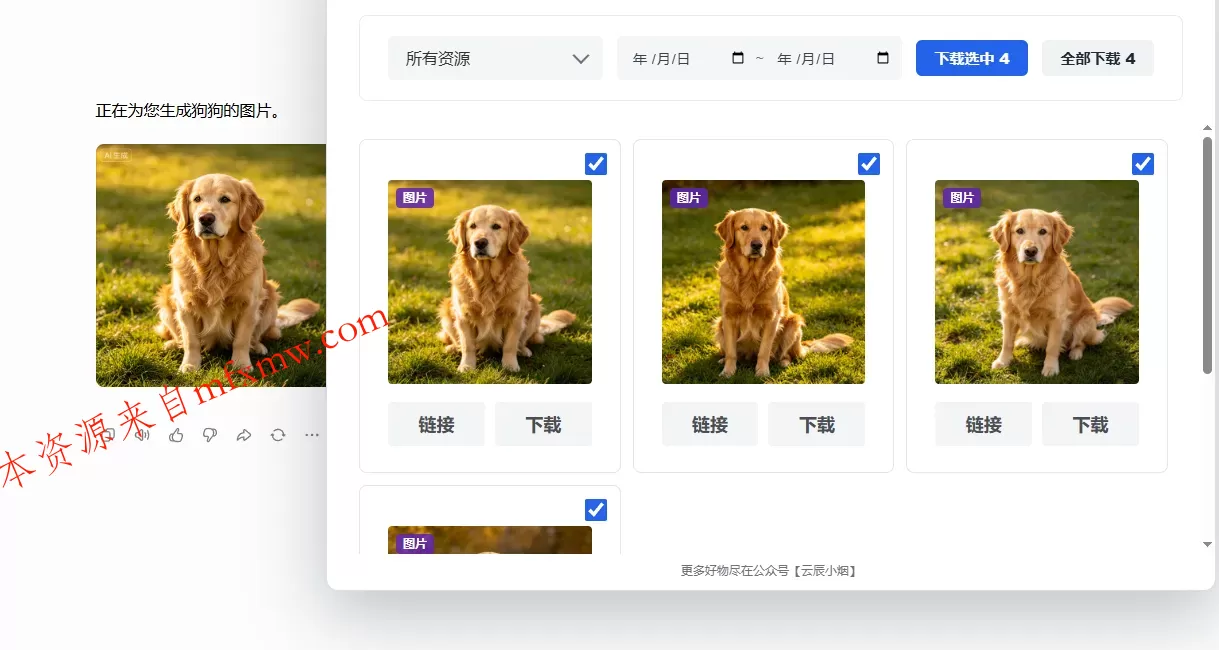Open more options ellipsis under chat image
Screen dimensions: 1219x650
click(312, 435)
